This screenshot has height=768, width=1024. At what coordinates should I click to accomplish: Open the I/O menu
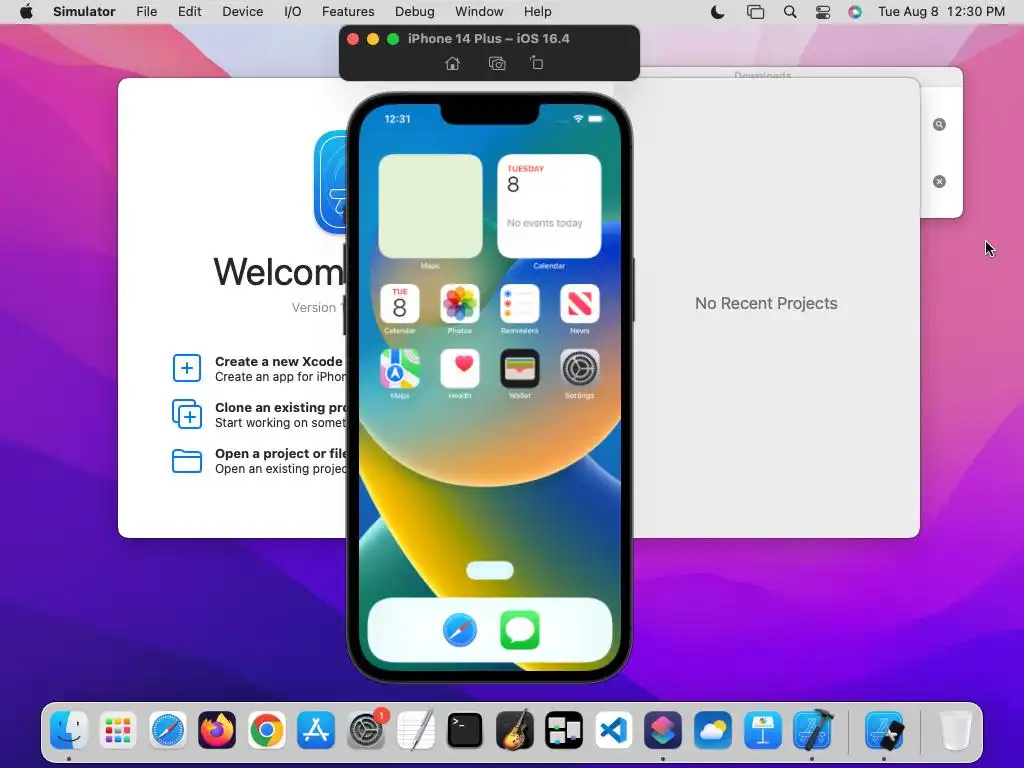point(293,12)
